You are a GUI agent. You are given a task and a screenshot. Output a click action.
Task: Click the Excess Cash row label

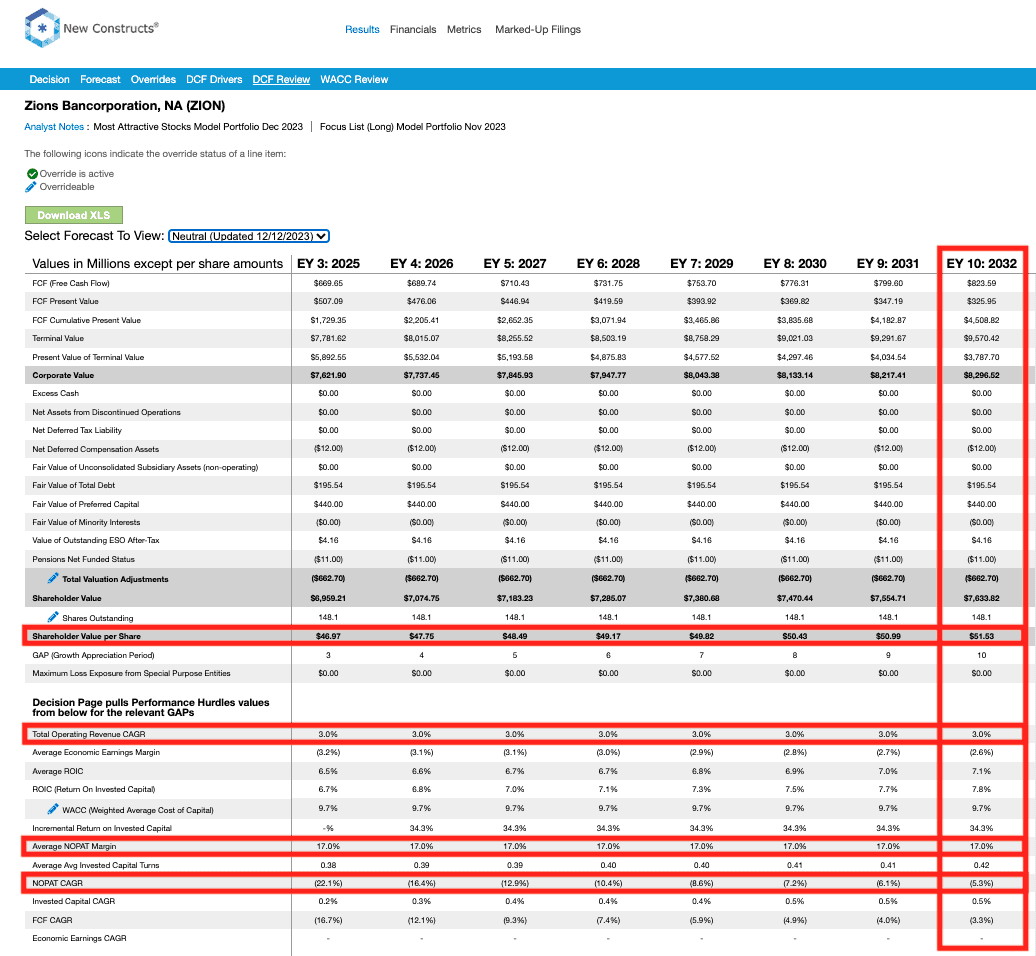pos(56,393)
